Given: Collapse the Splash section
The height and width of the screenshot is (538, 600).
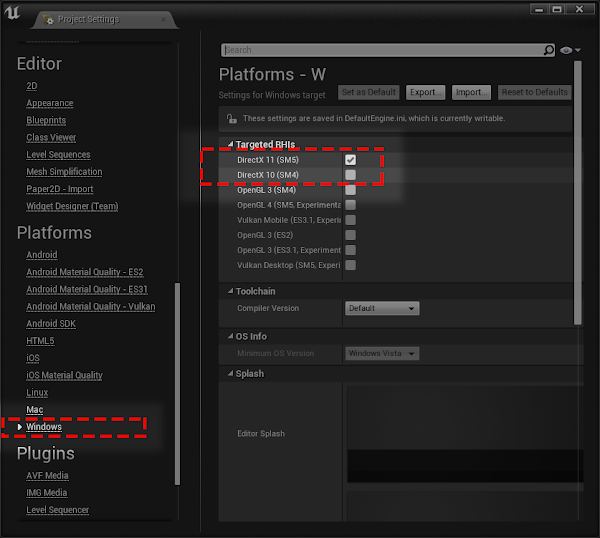Looking at the screenshot, I should pos(230,373).
